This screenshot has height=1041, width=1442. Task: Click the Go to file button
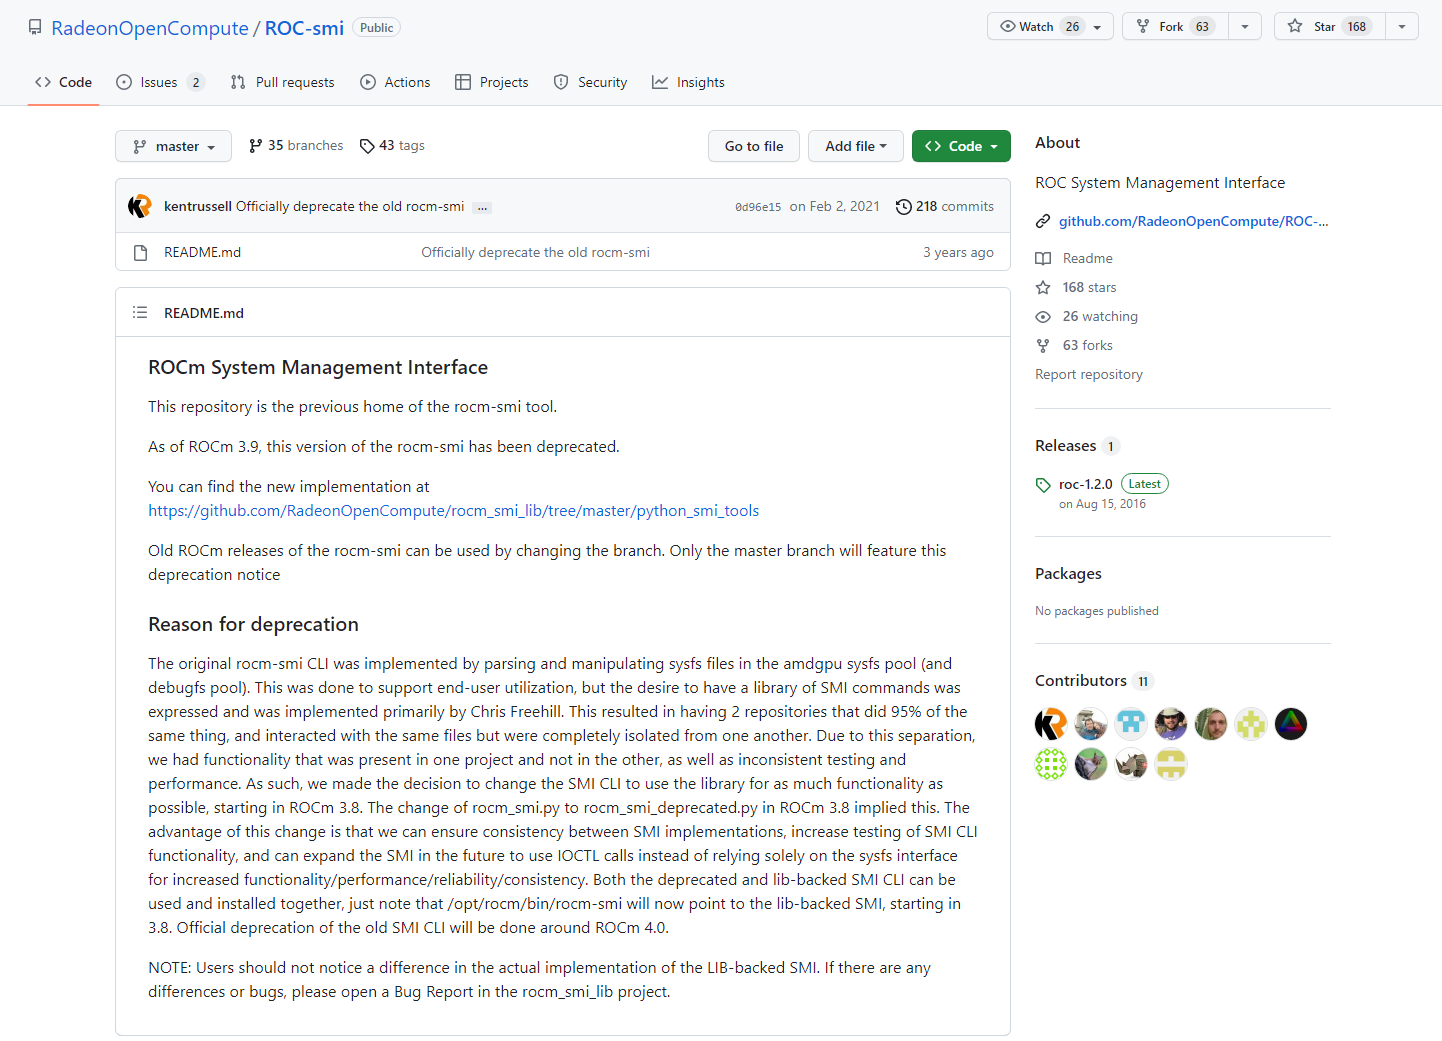pos(754,146)
